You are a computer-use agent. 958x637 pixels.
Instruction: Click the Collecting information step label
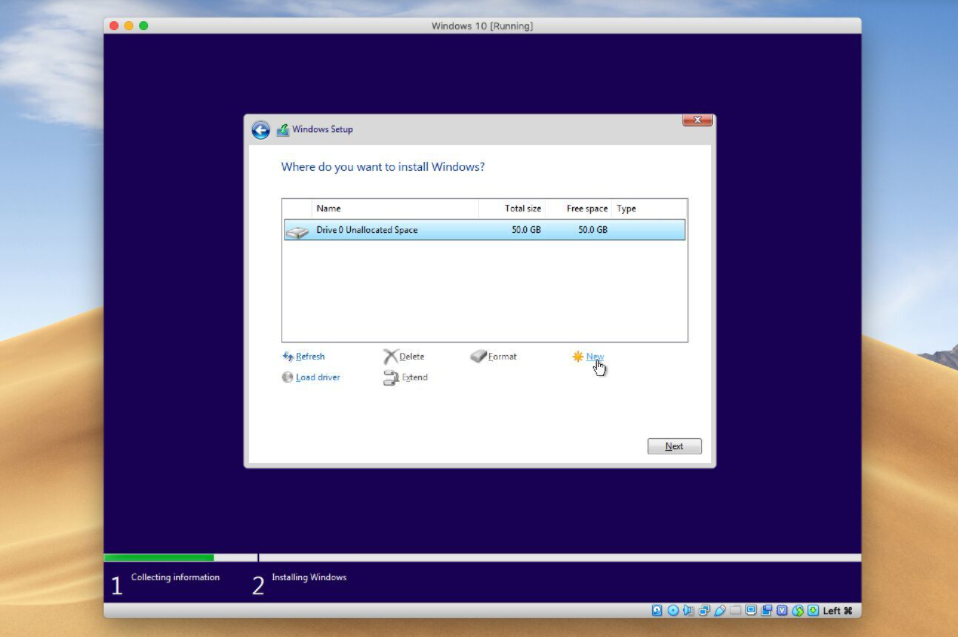click(175, 577)
